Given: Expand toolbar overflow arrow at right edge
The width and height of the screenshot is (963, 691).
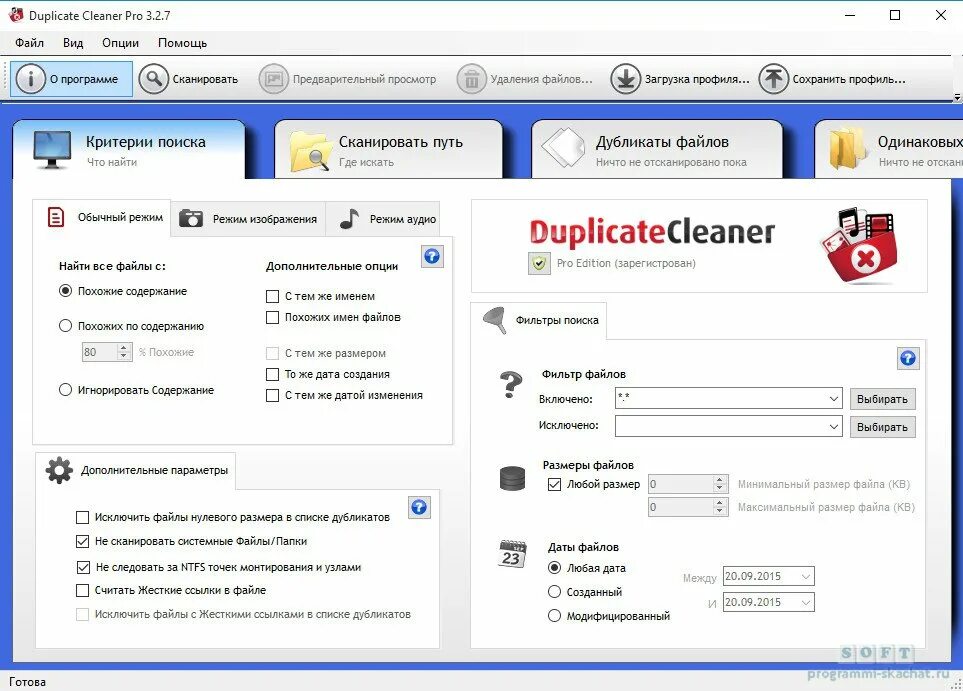Looking at the screenshot, I should [x=957, y=98].
